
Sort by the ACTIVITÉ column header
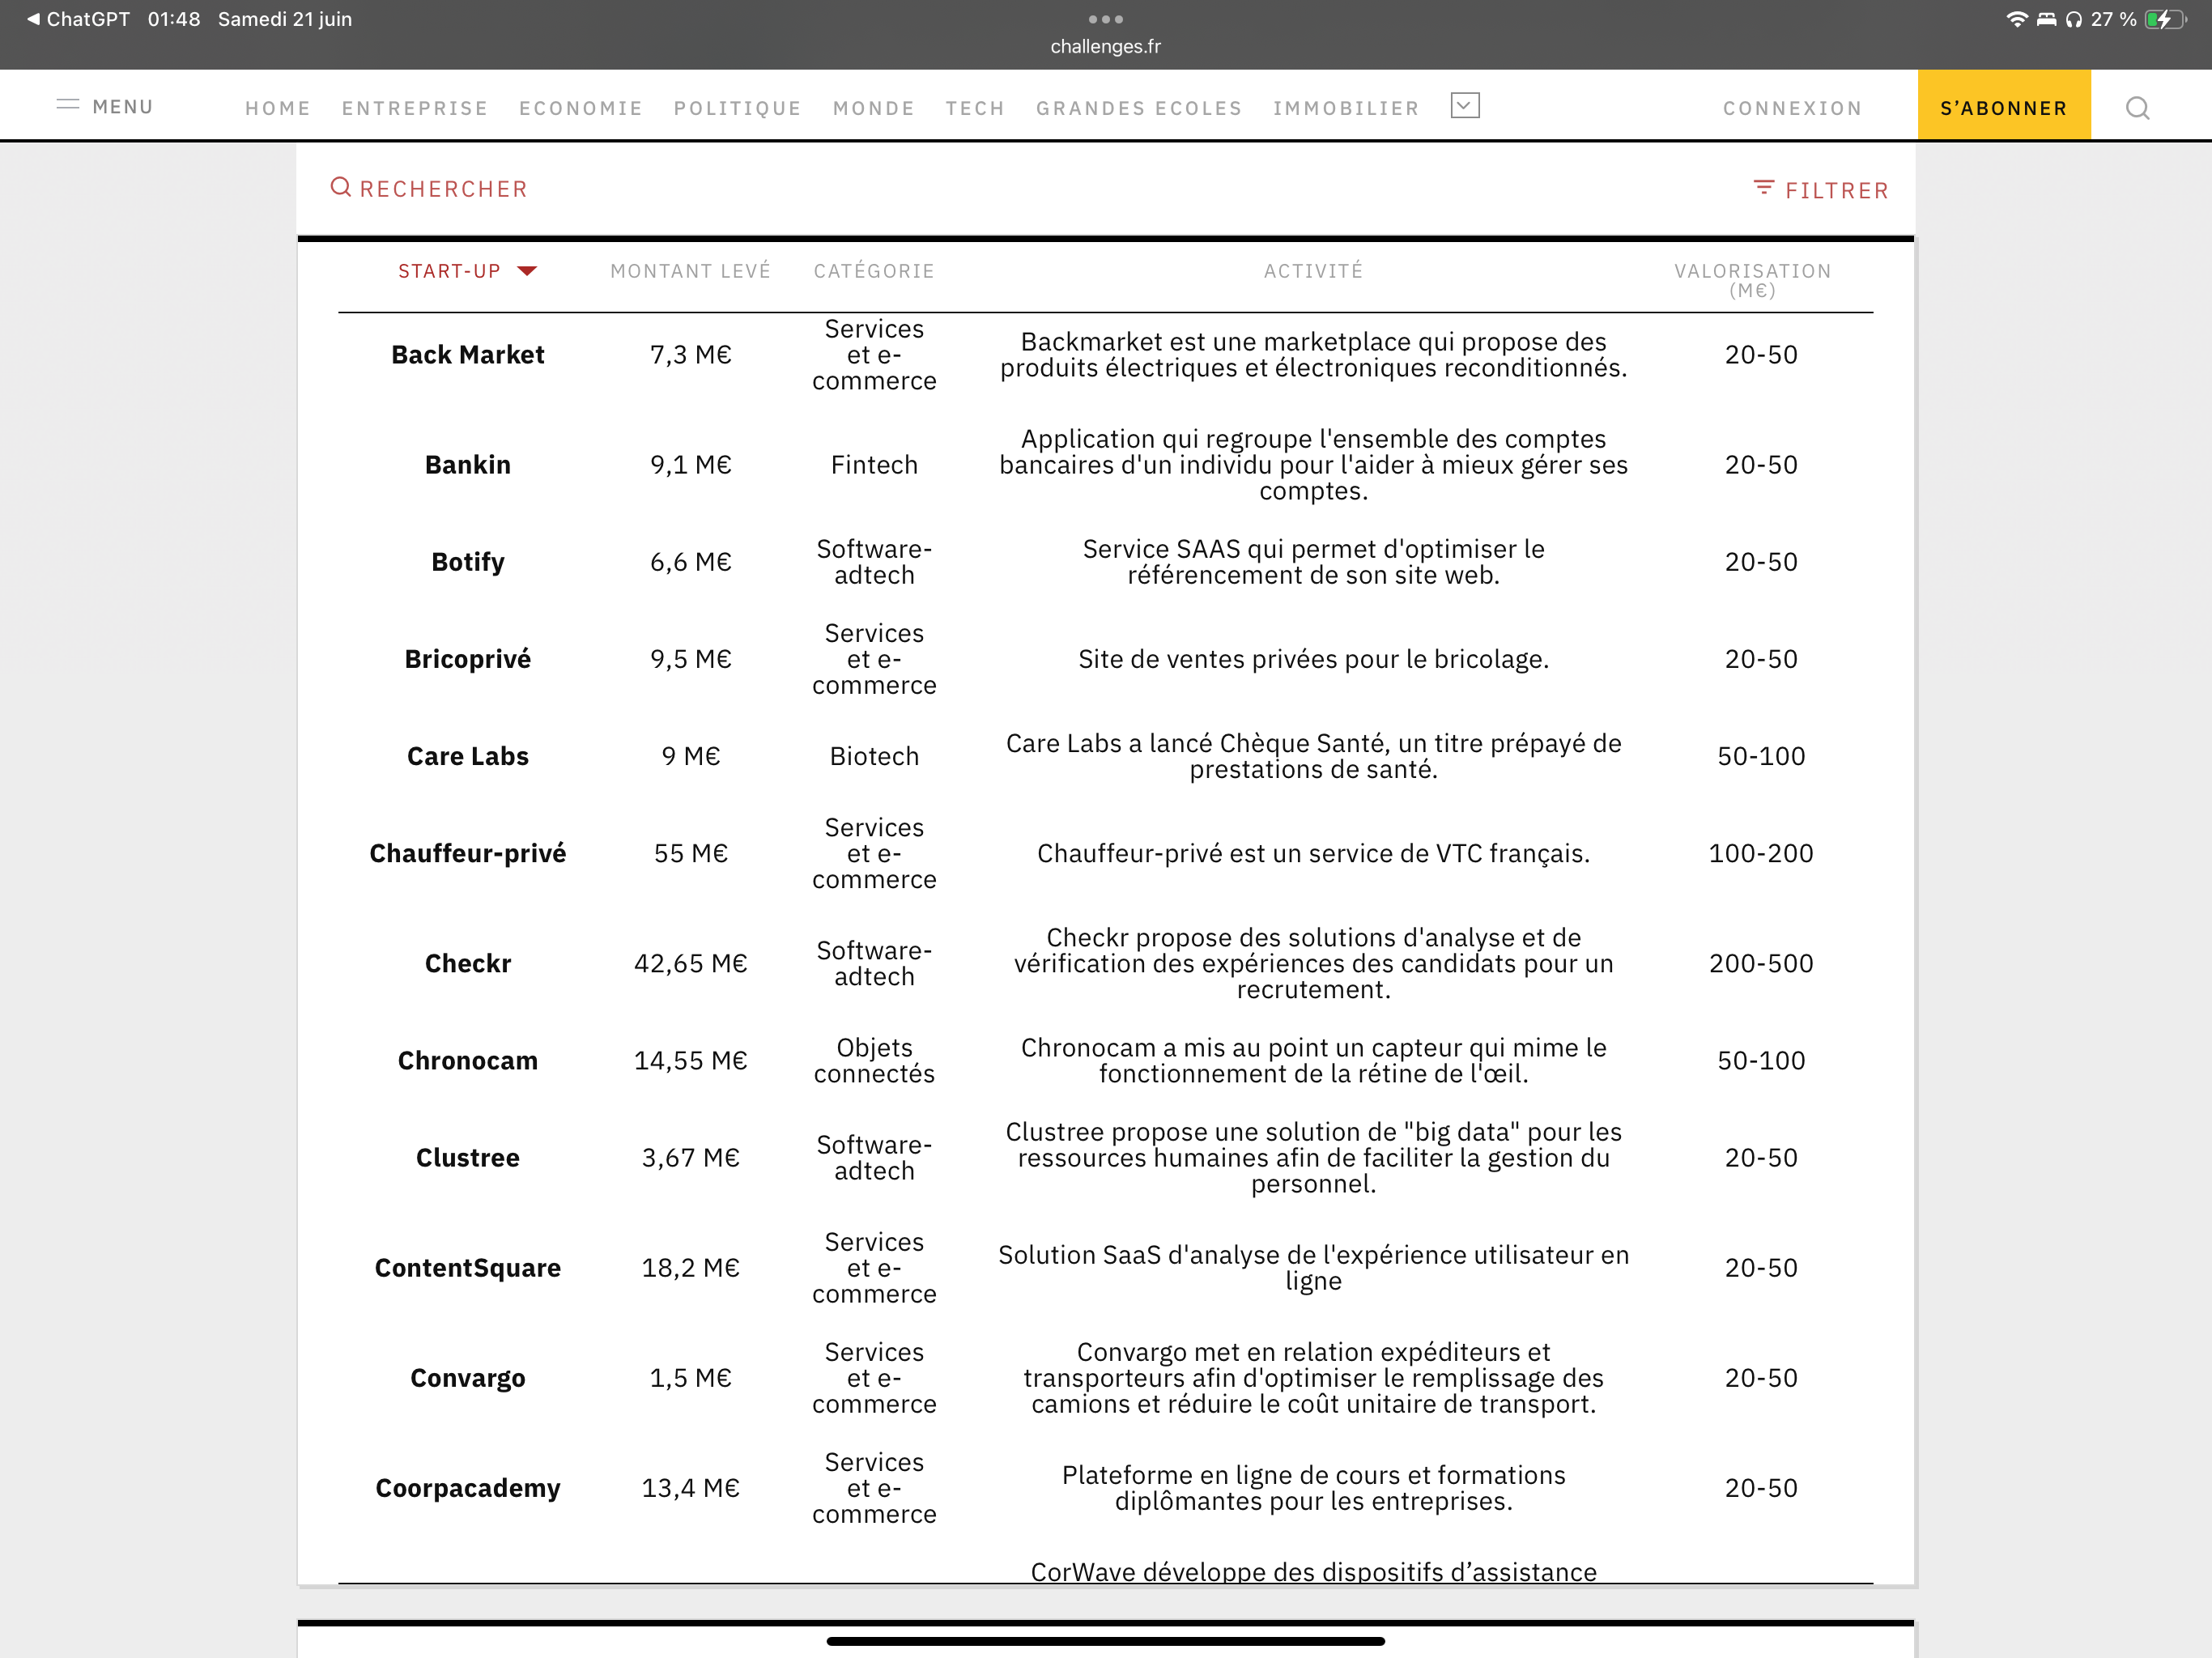point(1313,271)
